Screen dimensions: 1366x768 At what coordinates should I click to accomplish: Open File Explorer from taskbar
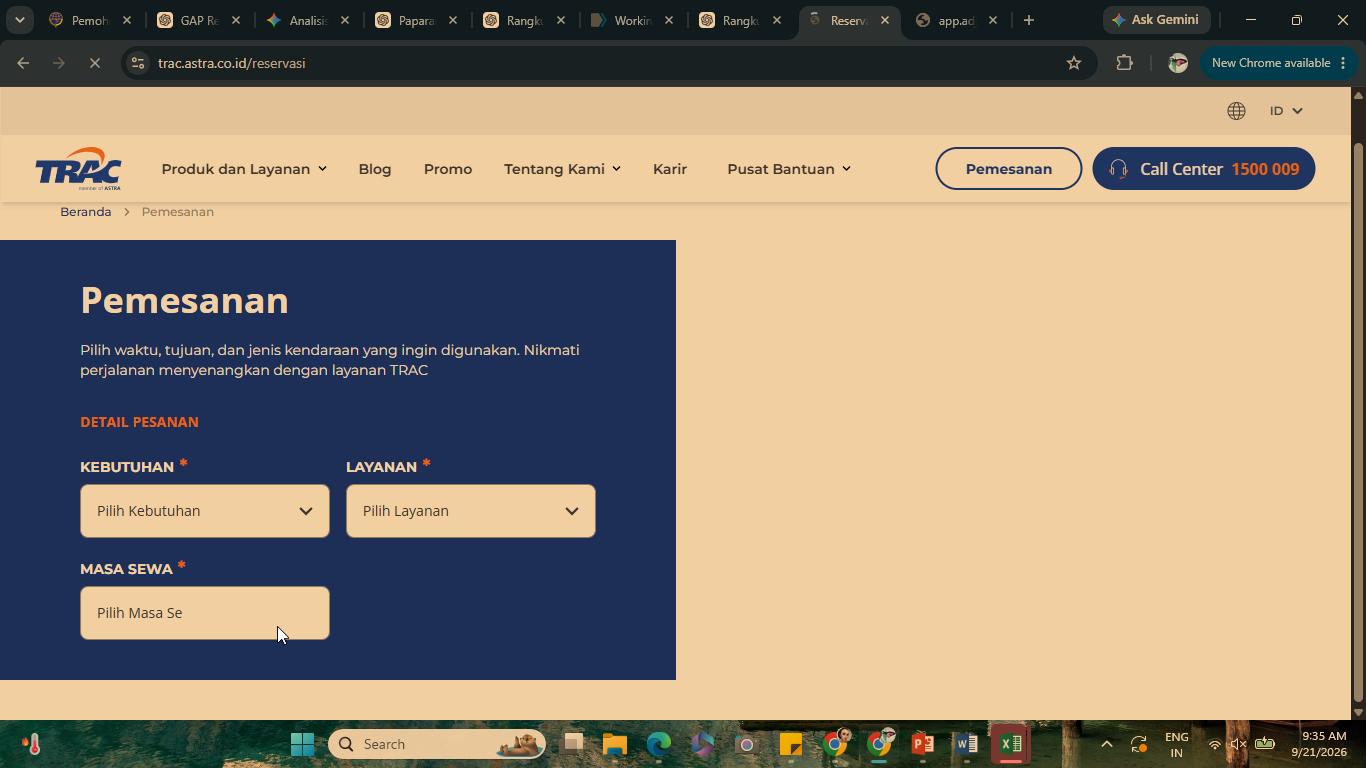pos(614,744)
